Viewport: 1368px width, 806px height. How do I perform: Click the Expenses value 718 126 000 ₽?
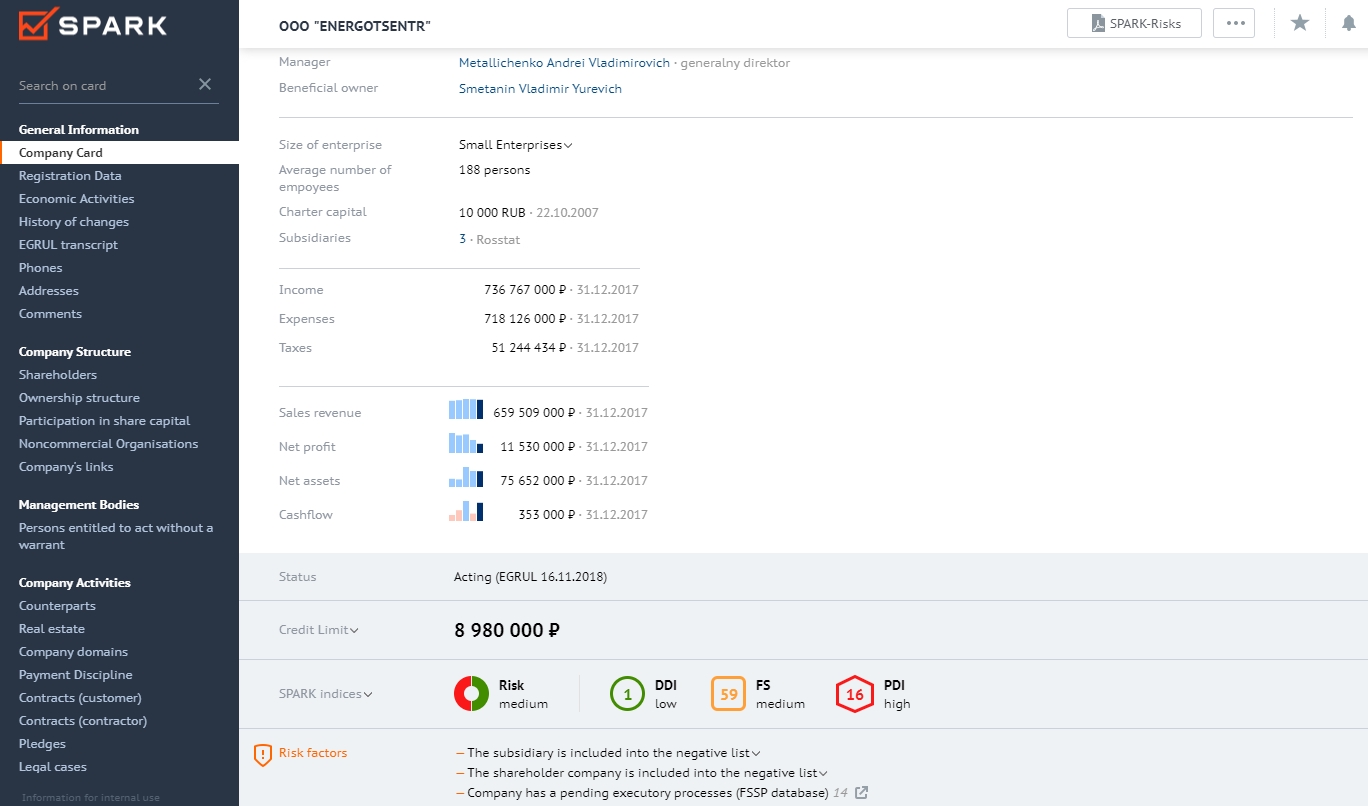tap(526, 319)
